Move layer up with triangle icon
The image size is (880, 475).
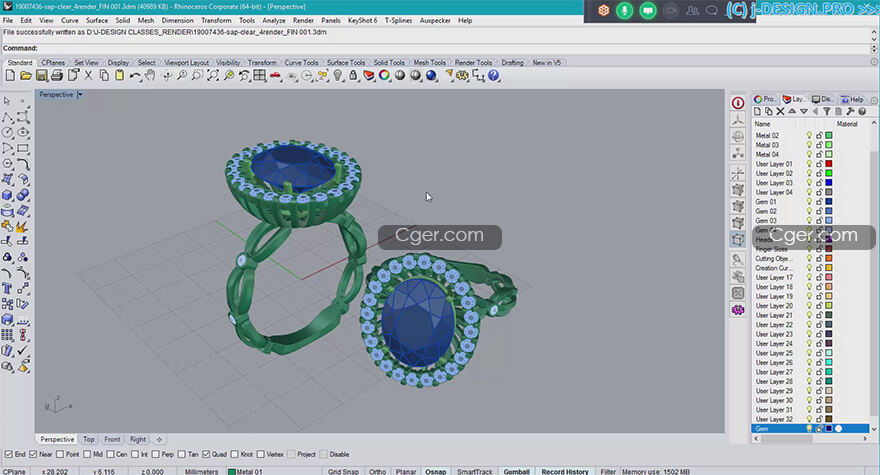point(792,111)
